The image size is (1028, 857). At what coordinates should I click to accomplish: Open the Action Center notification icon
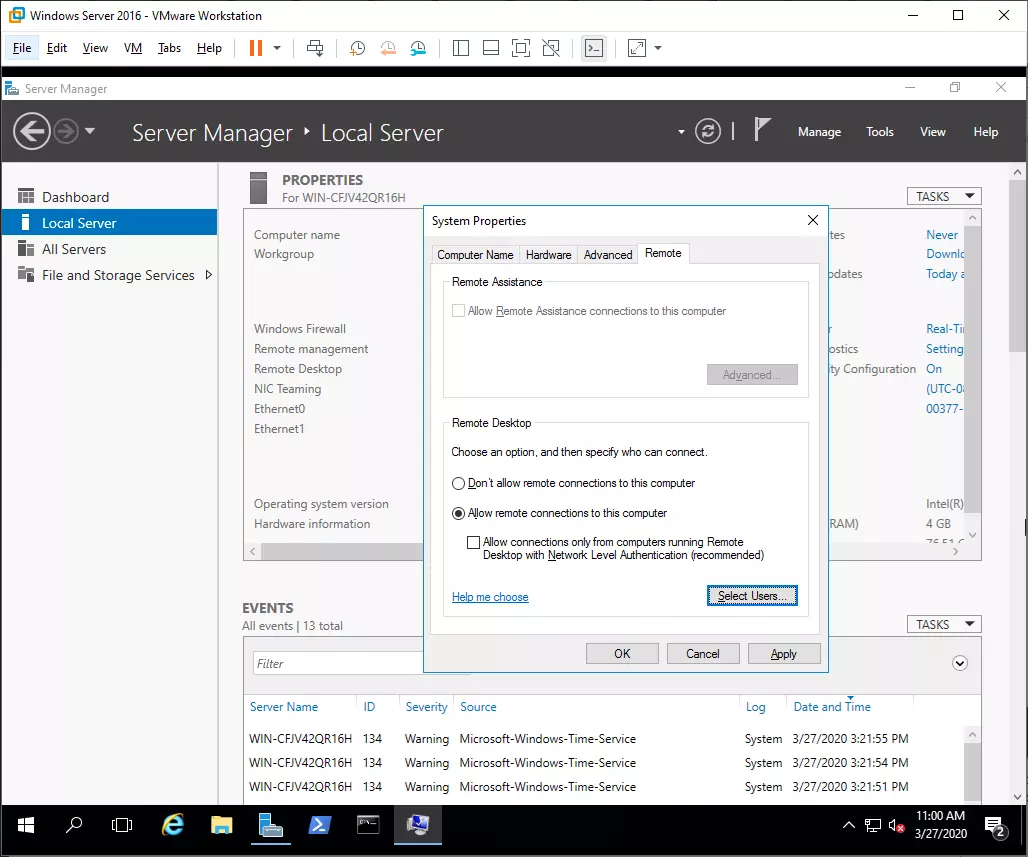996,827
